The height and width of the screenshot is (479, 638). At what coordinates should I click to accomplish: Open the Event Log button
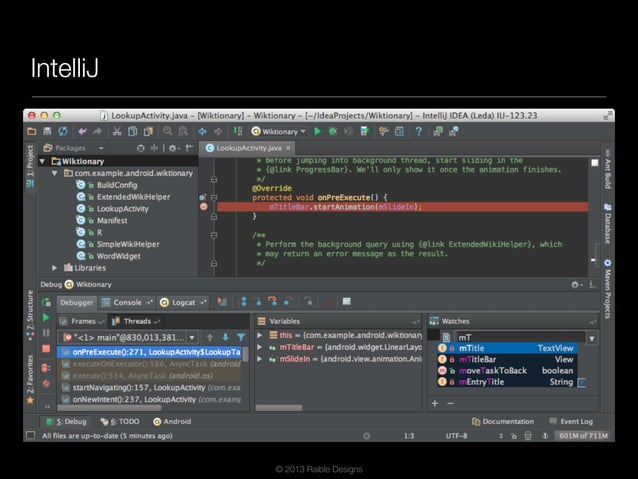(x=571, y=421)
